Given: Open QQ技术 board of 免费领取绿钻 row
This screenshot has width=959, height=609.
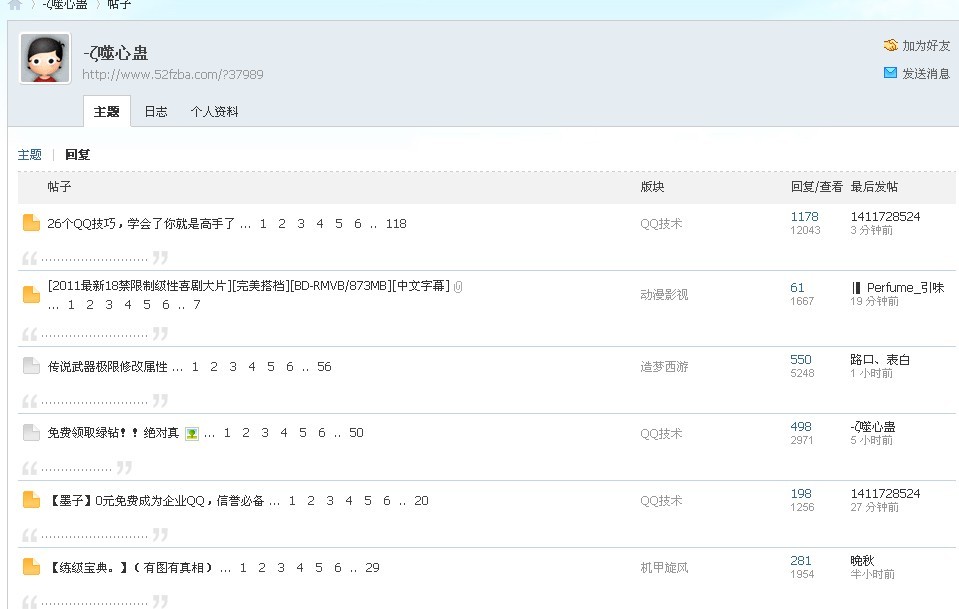Looking at the screenshot, I should [x=661, y=434].
